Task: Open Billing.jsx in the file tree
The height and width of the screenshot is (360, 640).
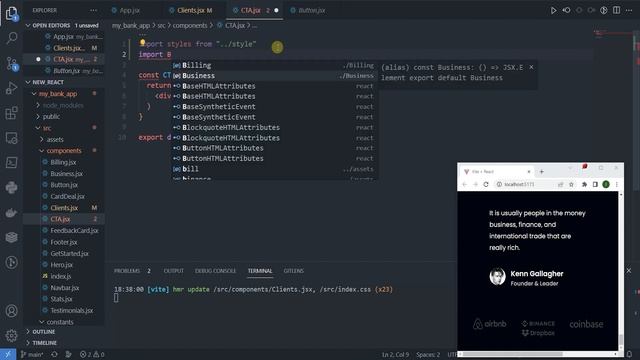Action: click(x=63, y=162)
